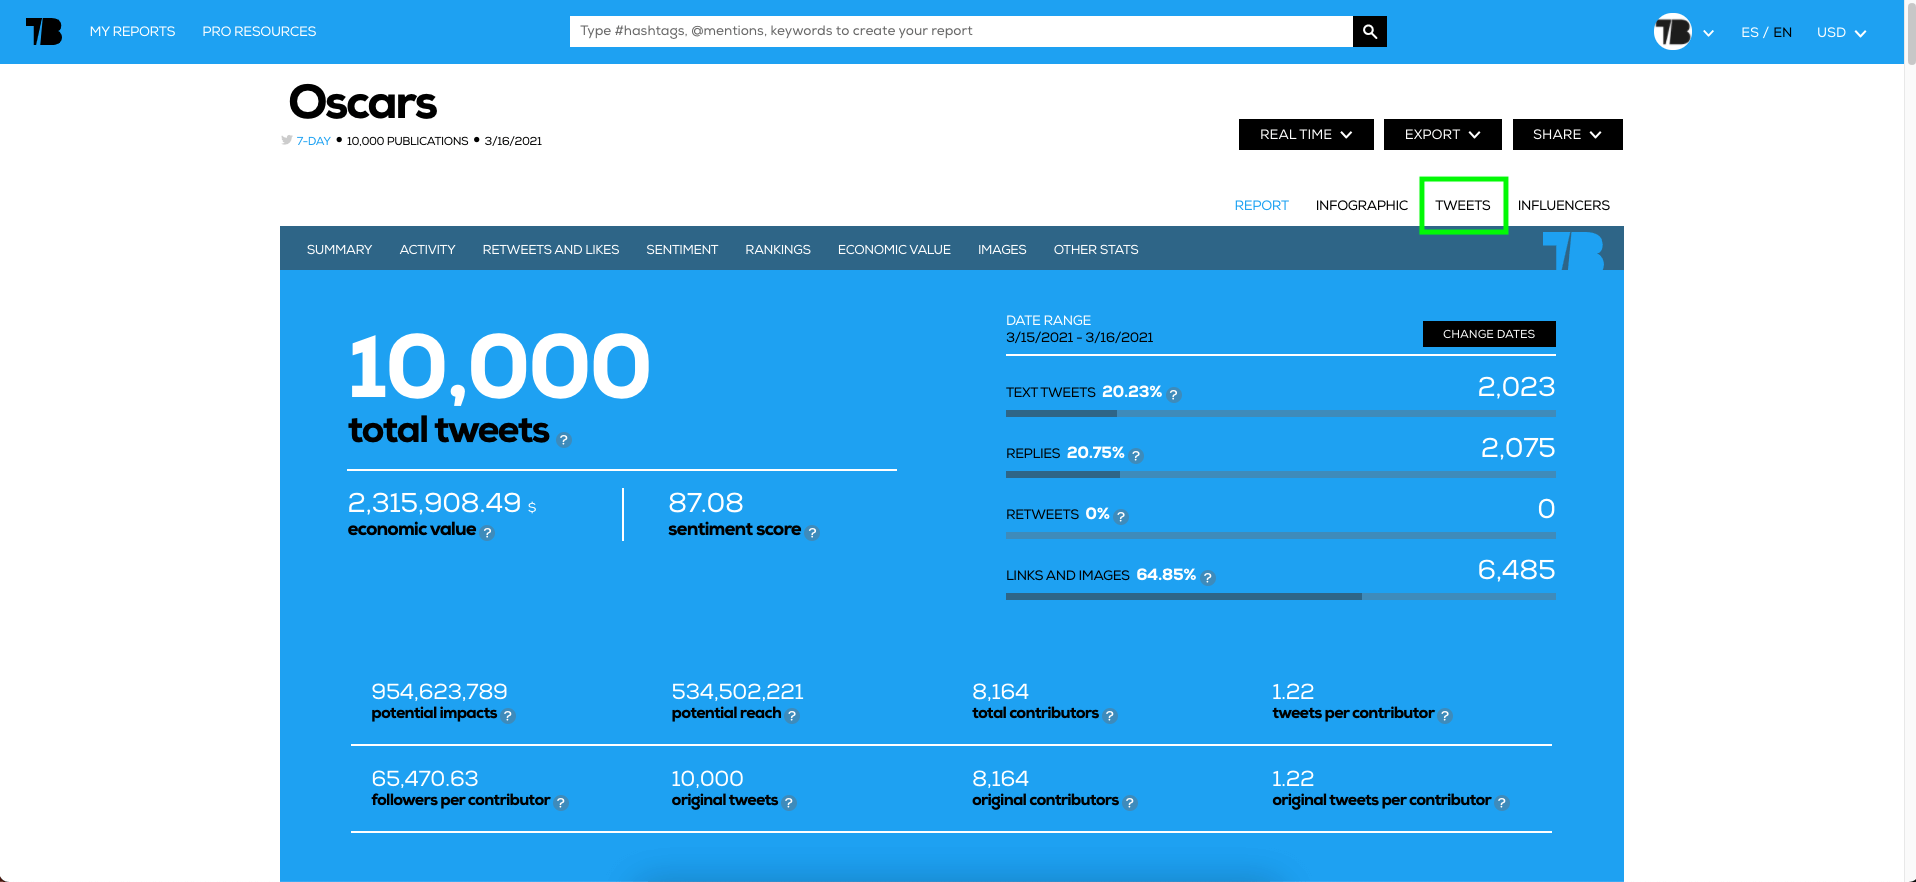Click the Tweet Binder logo icon
1916x882 pixels.
click(x=44, y=32)
